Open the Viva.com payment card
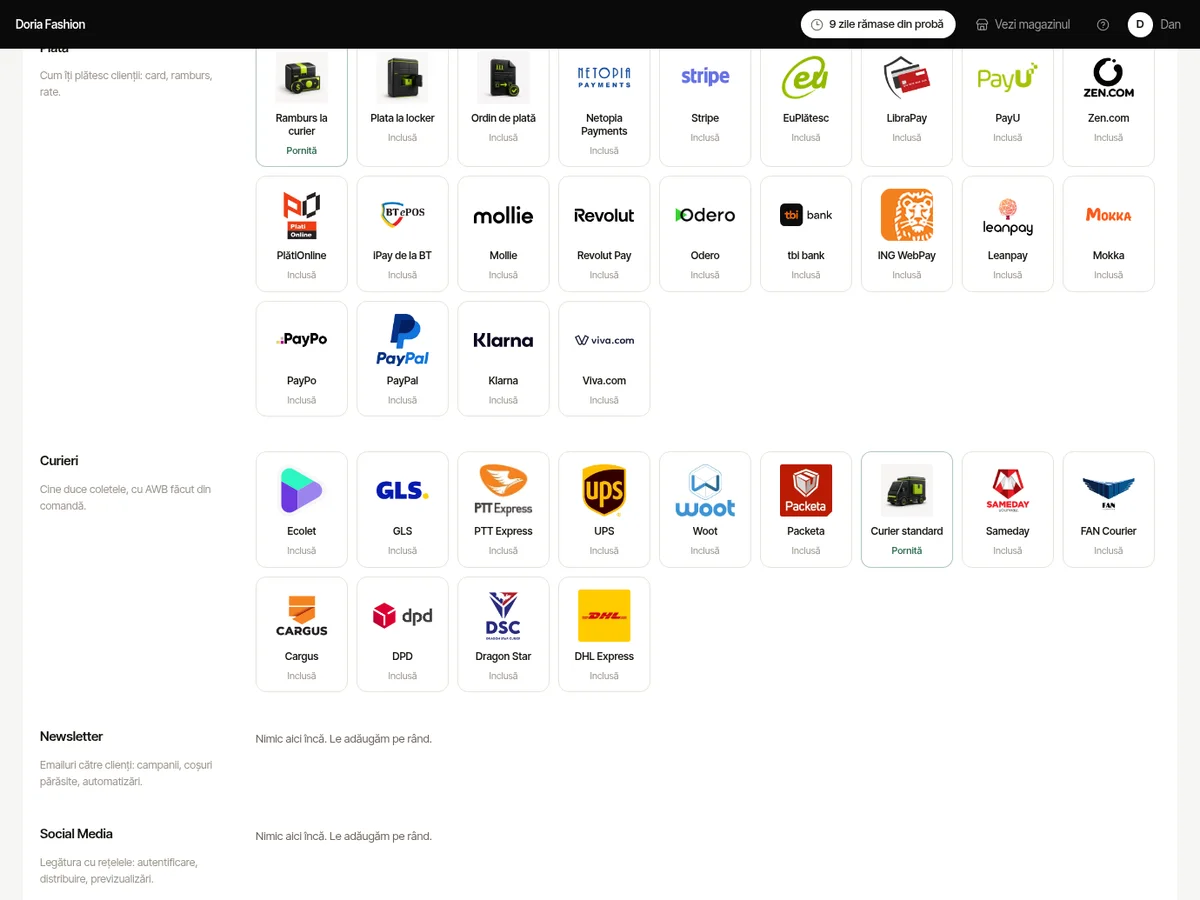1200x900 pixels. click(604, 359)
